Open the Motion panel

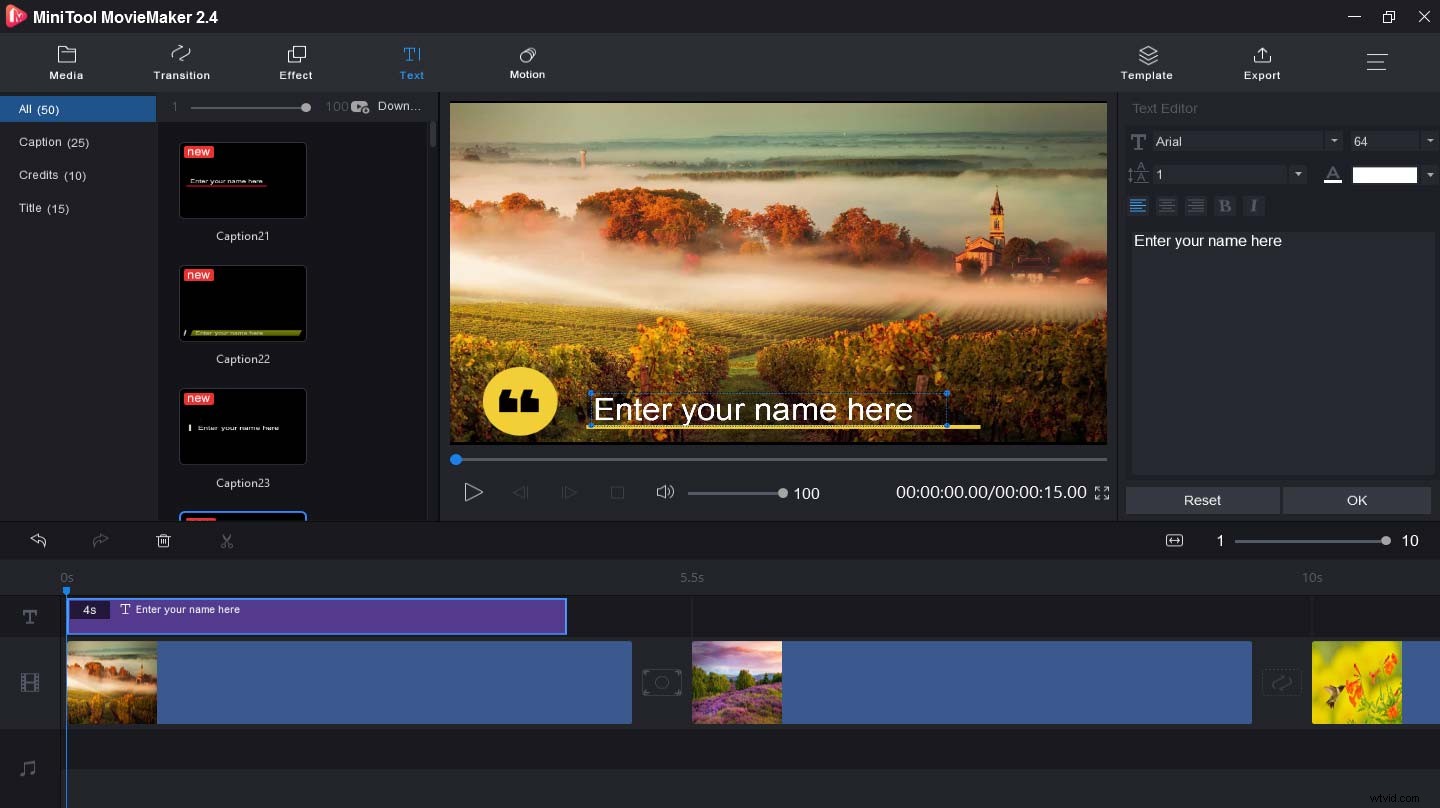coord(527,62)
